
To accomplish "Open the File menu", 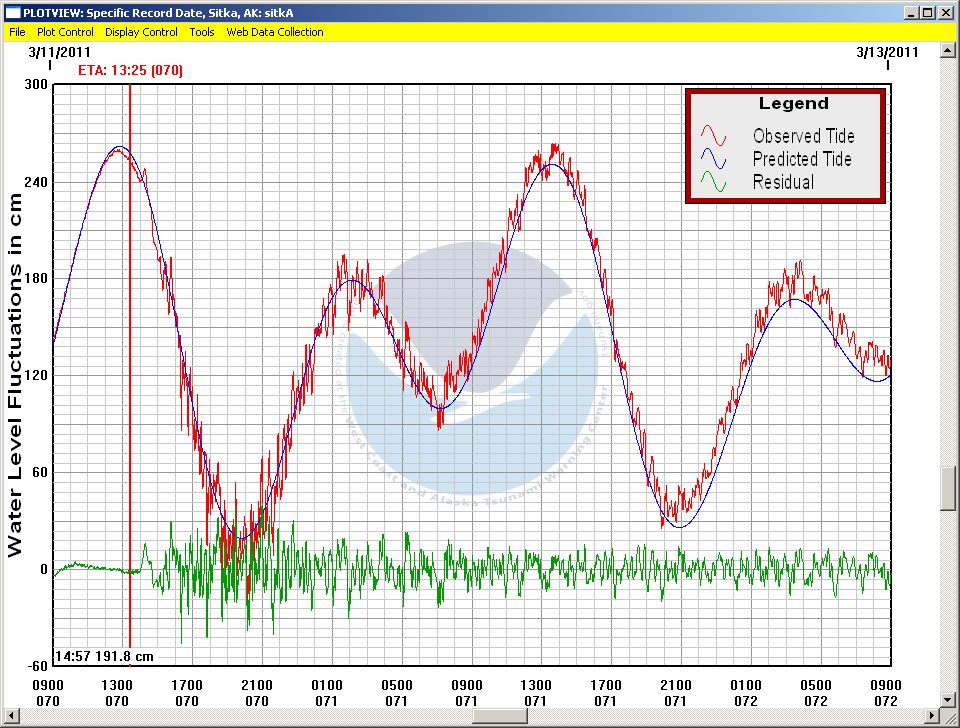I will 17,32.
